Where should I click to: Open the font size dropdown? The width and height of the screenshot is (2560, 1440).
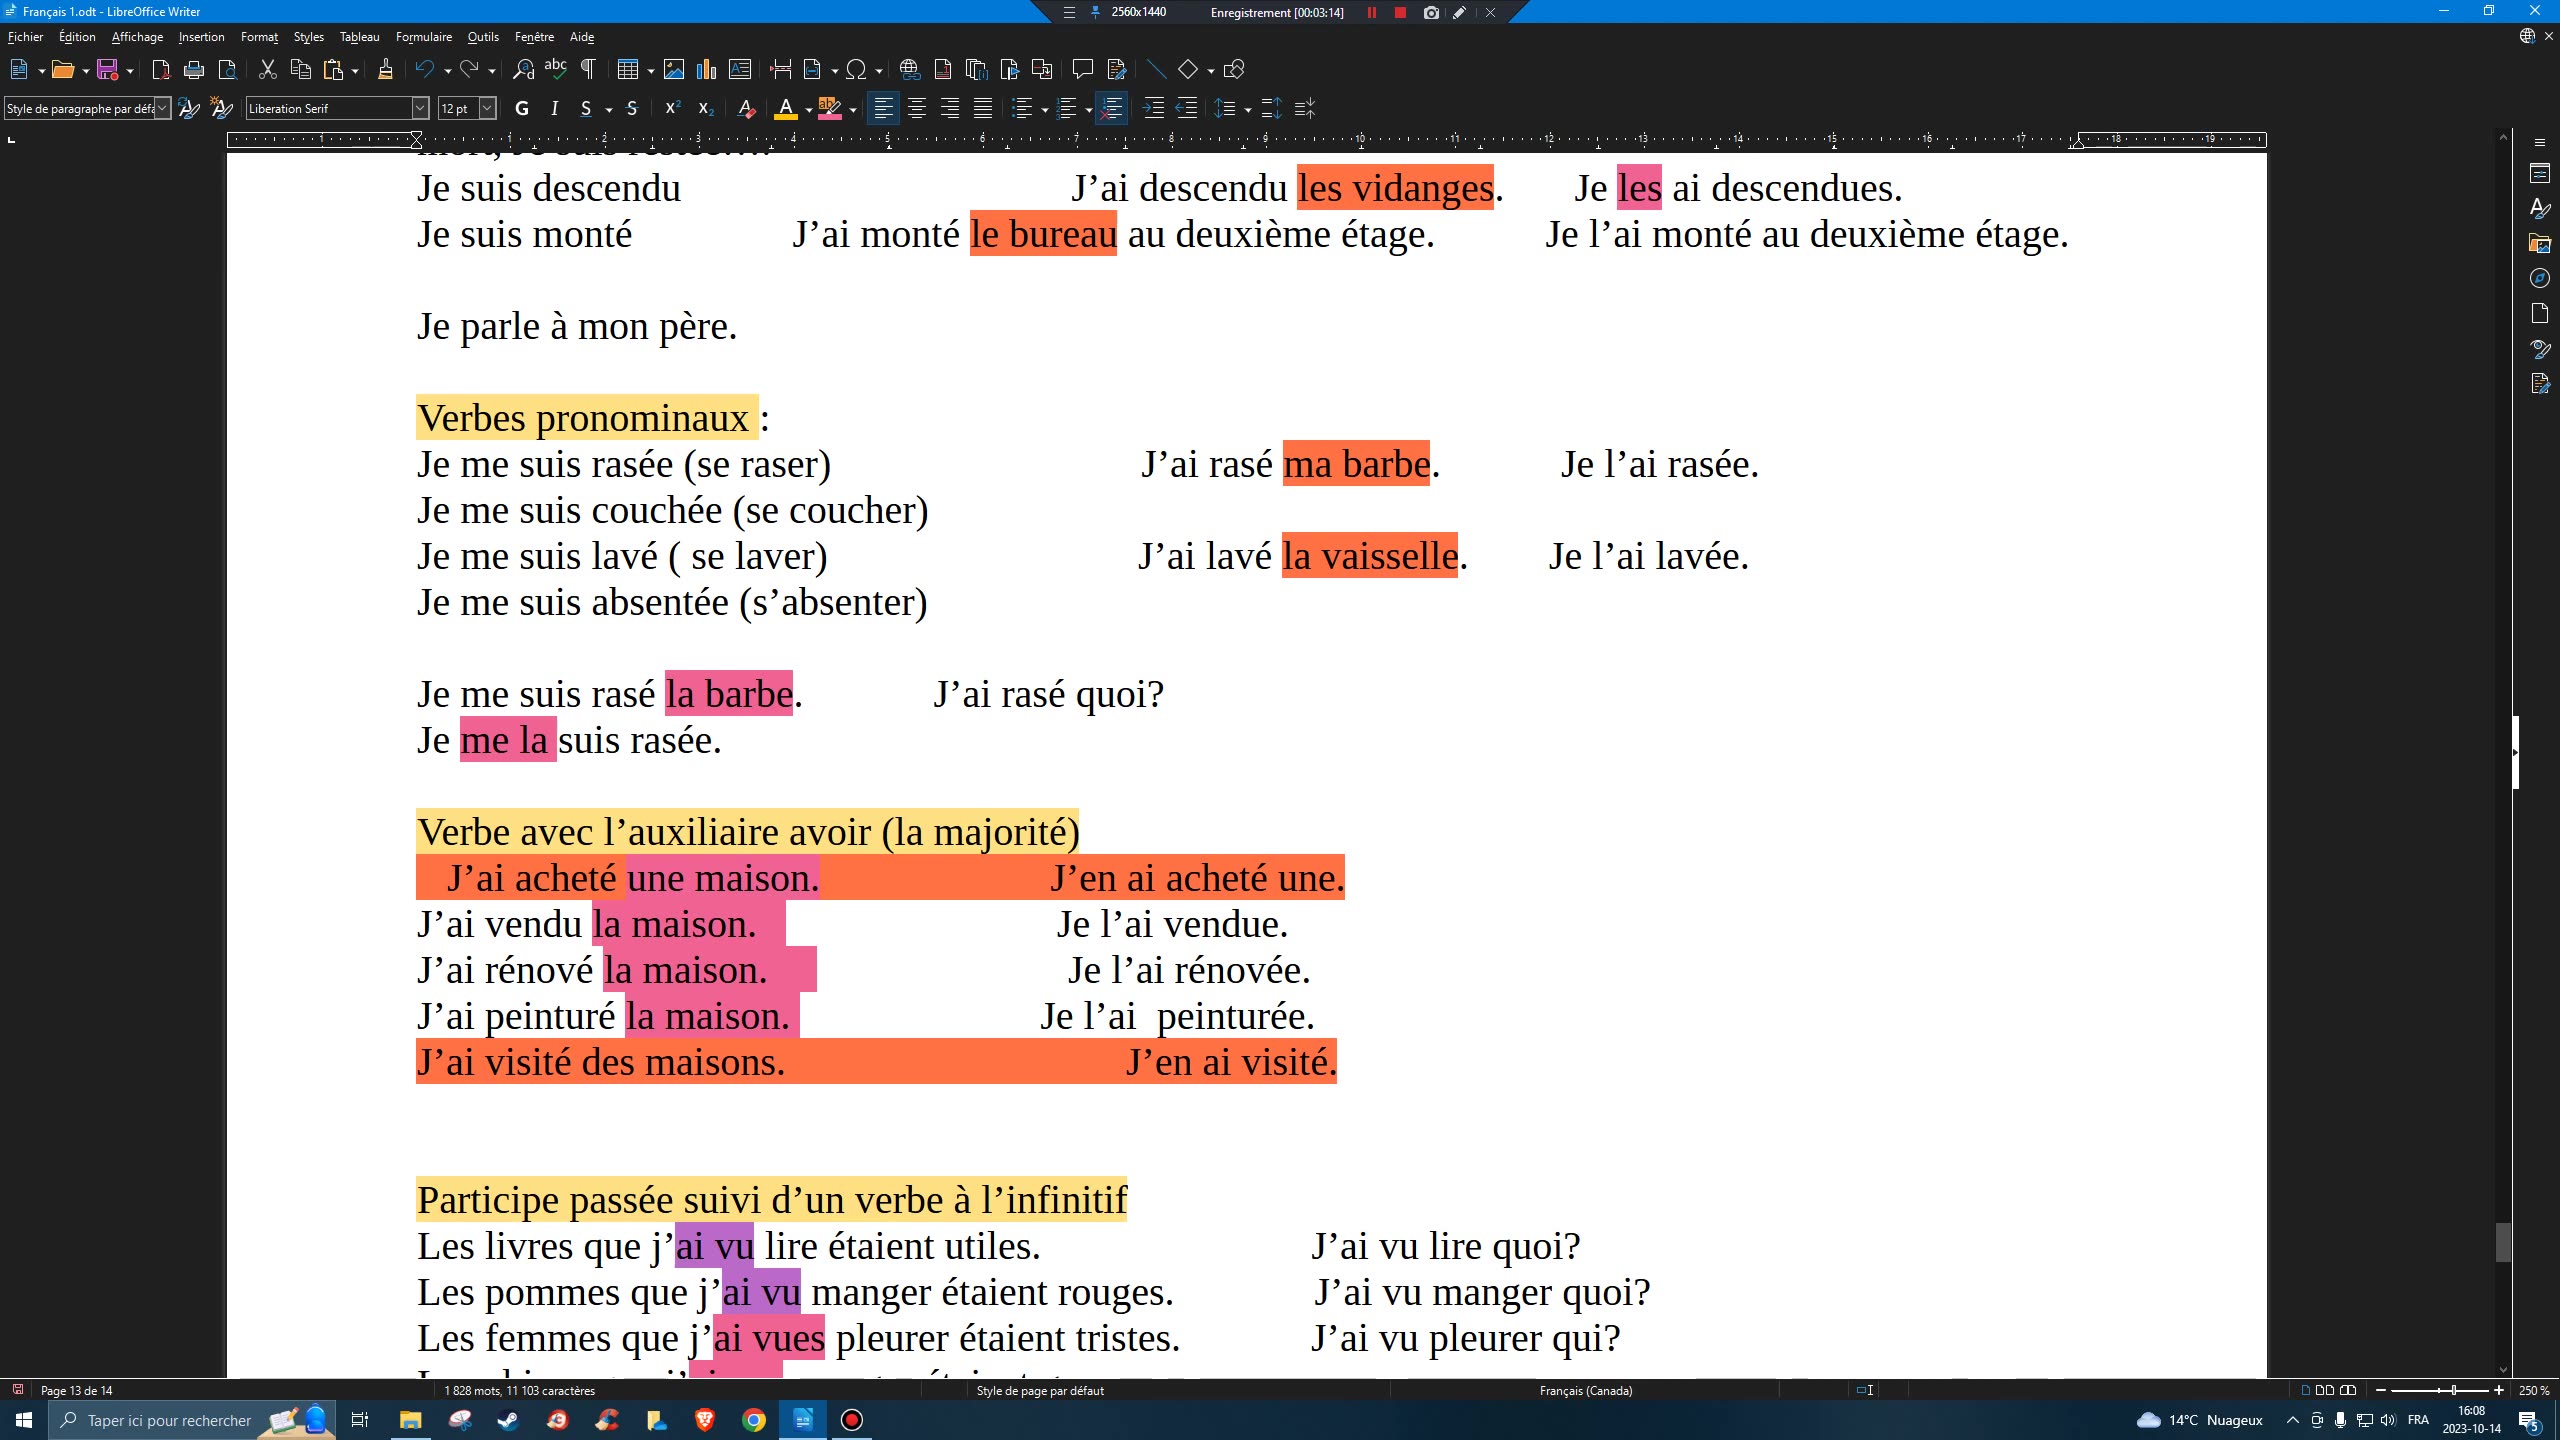[486, 108]
